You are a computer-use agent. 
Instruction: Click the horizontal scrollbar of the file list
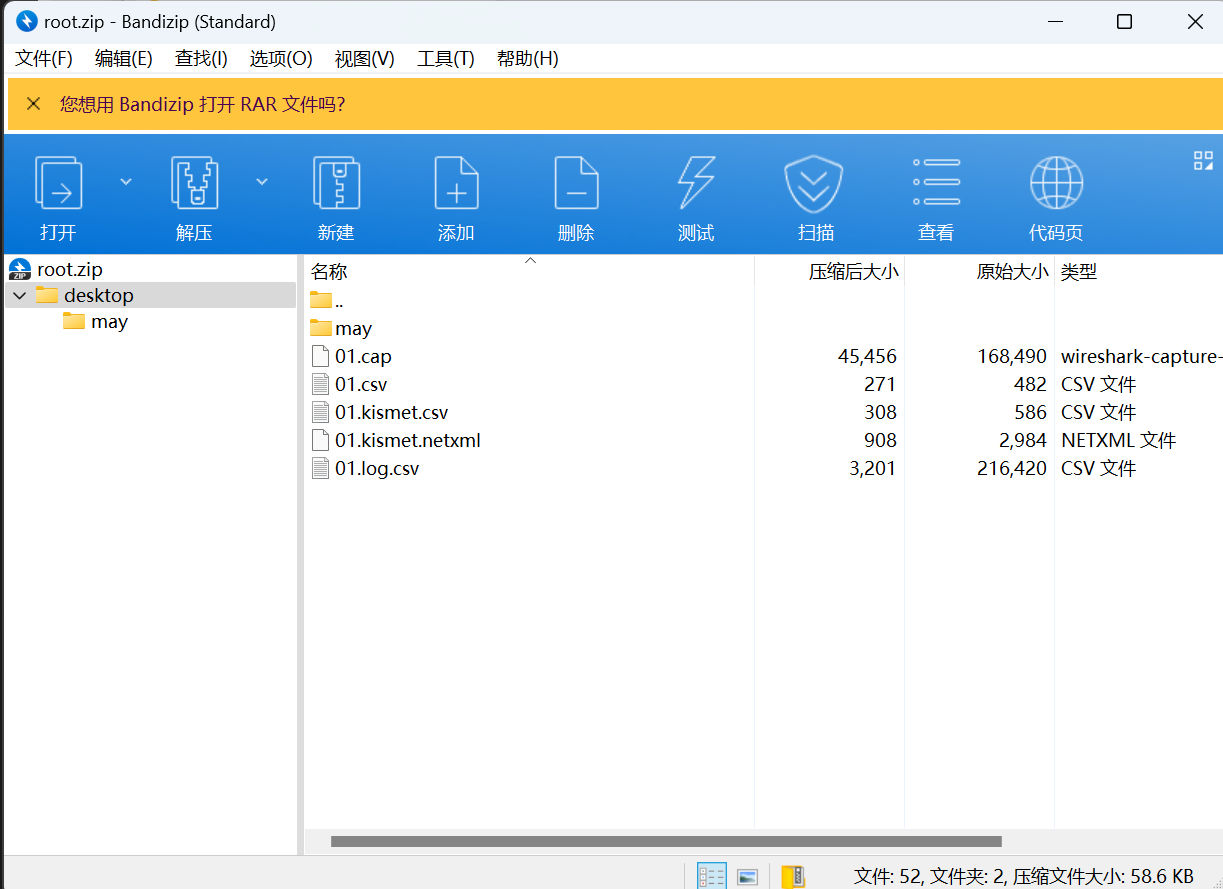coord(666,842)
